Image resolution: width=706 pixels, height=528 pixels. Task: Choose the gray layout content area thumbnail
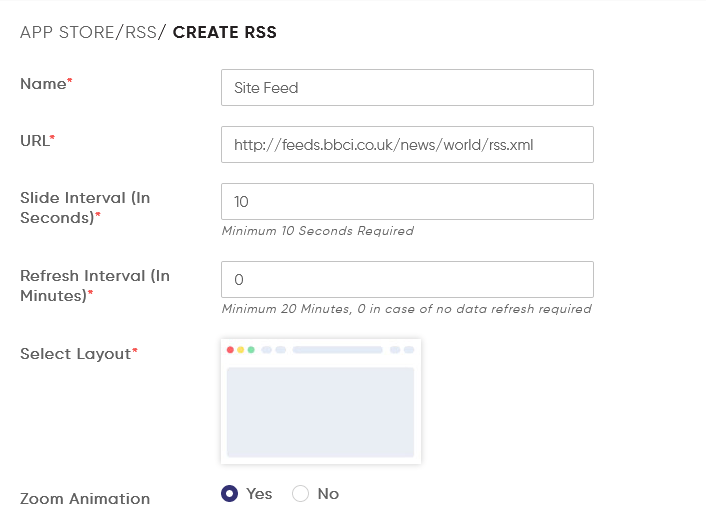(x=320, y=412)
